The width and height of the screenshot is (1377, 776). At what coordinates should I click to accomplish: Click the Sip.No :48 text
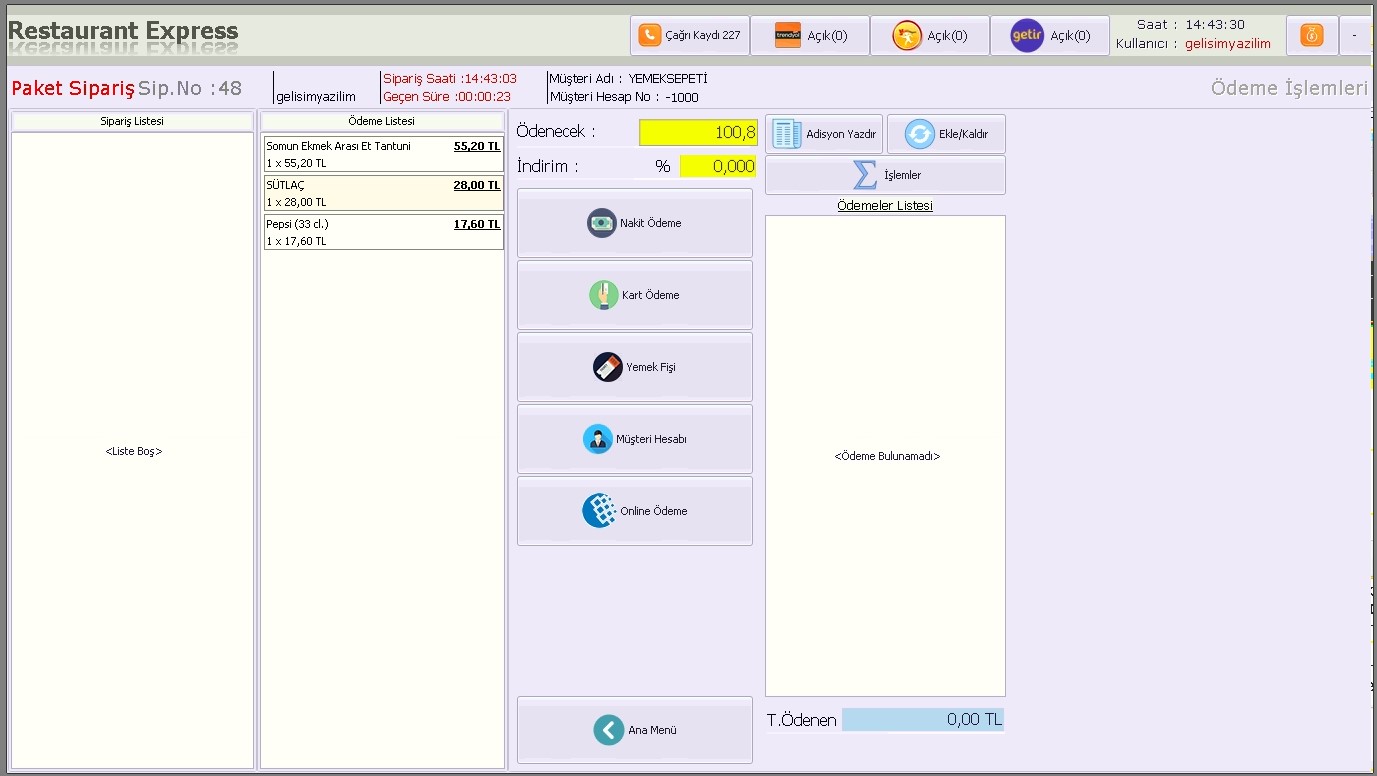(x=190, y=88)
